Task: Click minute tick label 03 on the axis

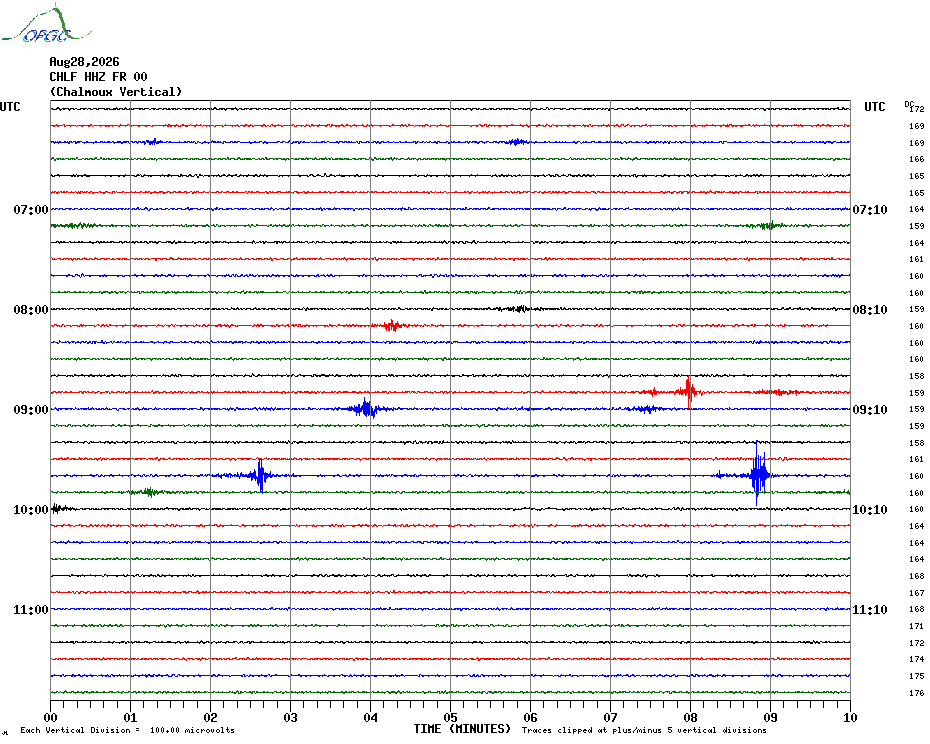Action: (291, 718)
